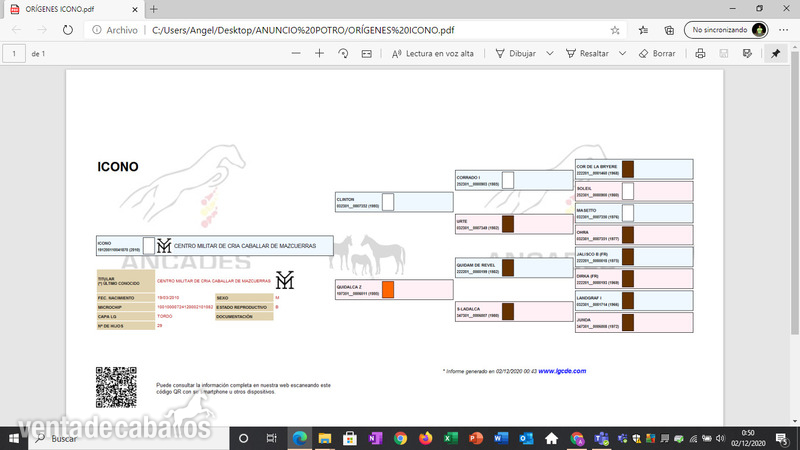Unpin the PDF toolbar
Image resolution: width=800 pixels, height=450 pixels.
776,53
